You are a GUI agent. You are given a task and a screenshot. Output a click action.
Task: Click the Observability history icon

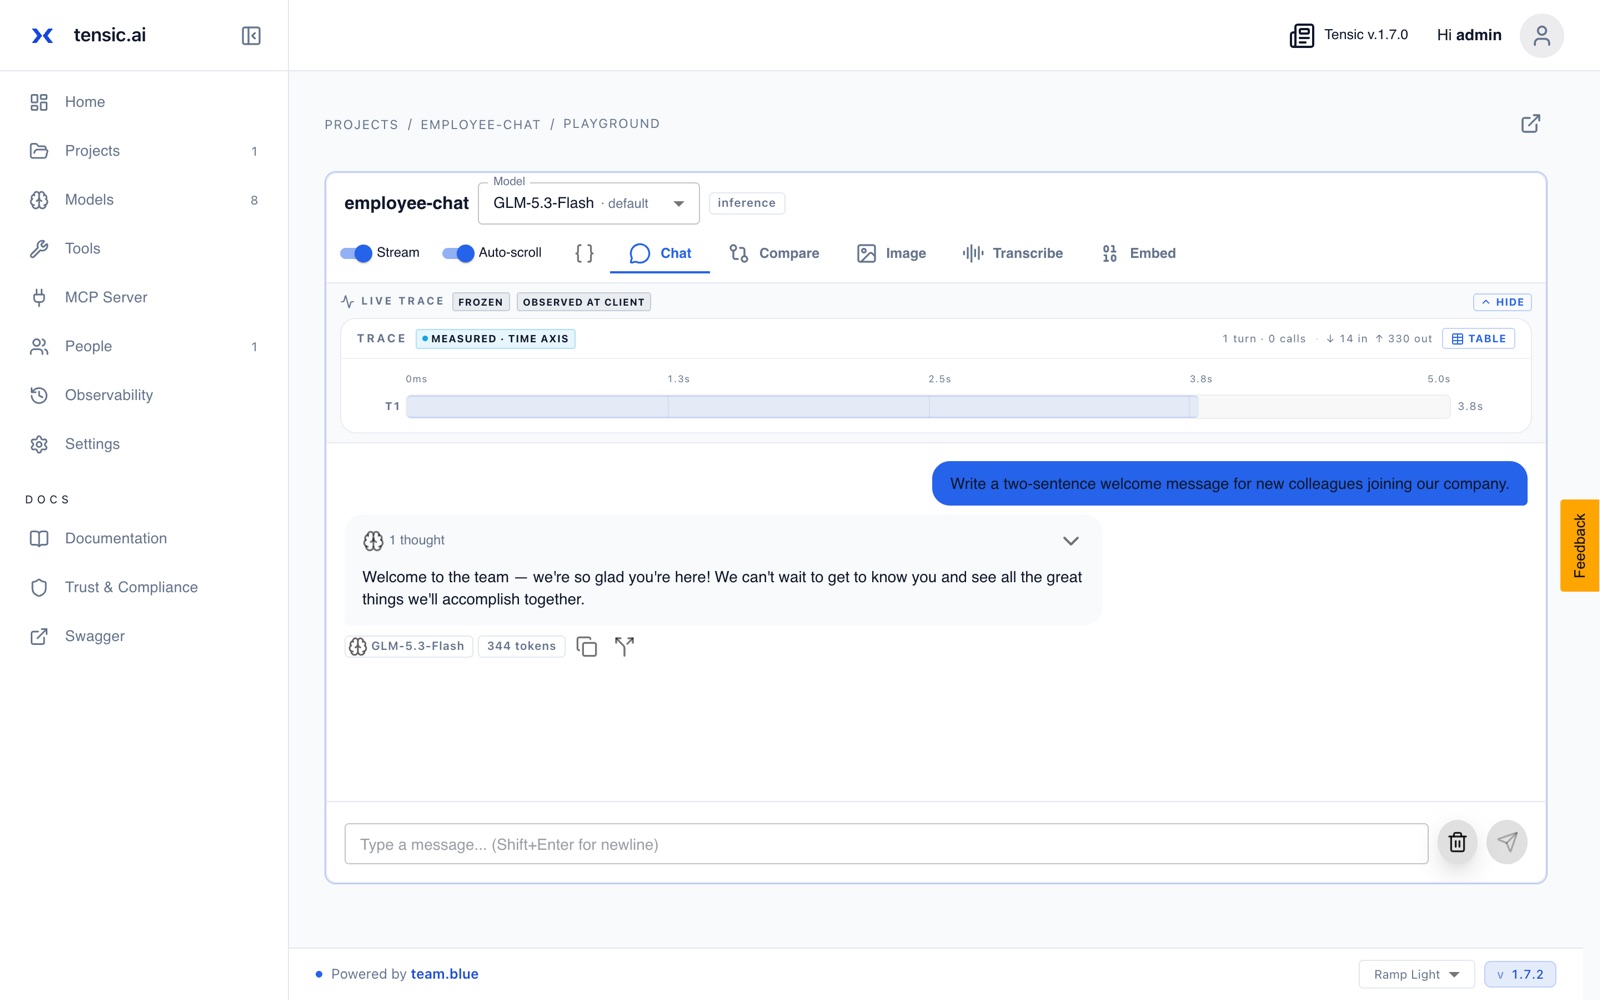coord(39,395)
